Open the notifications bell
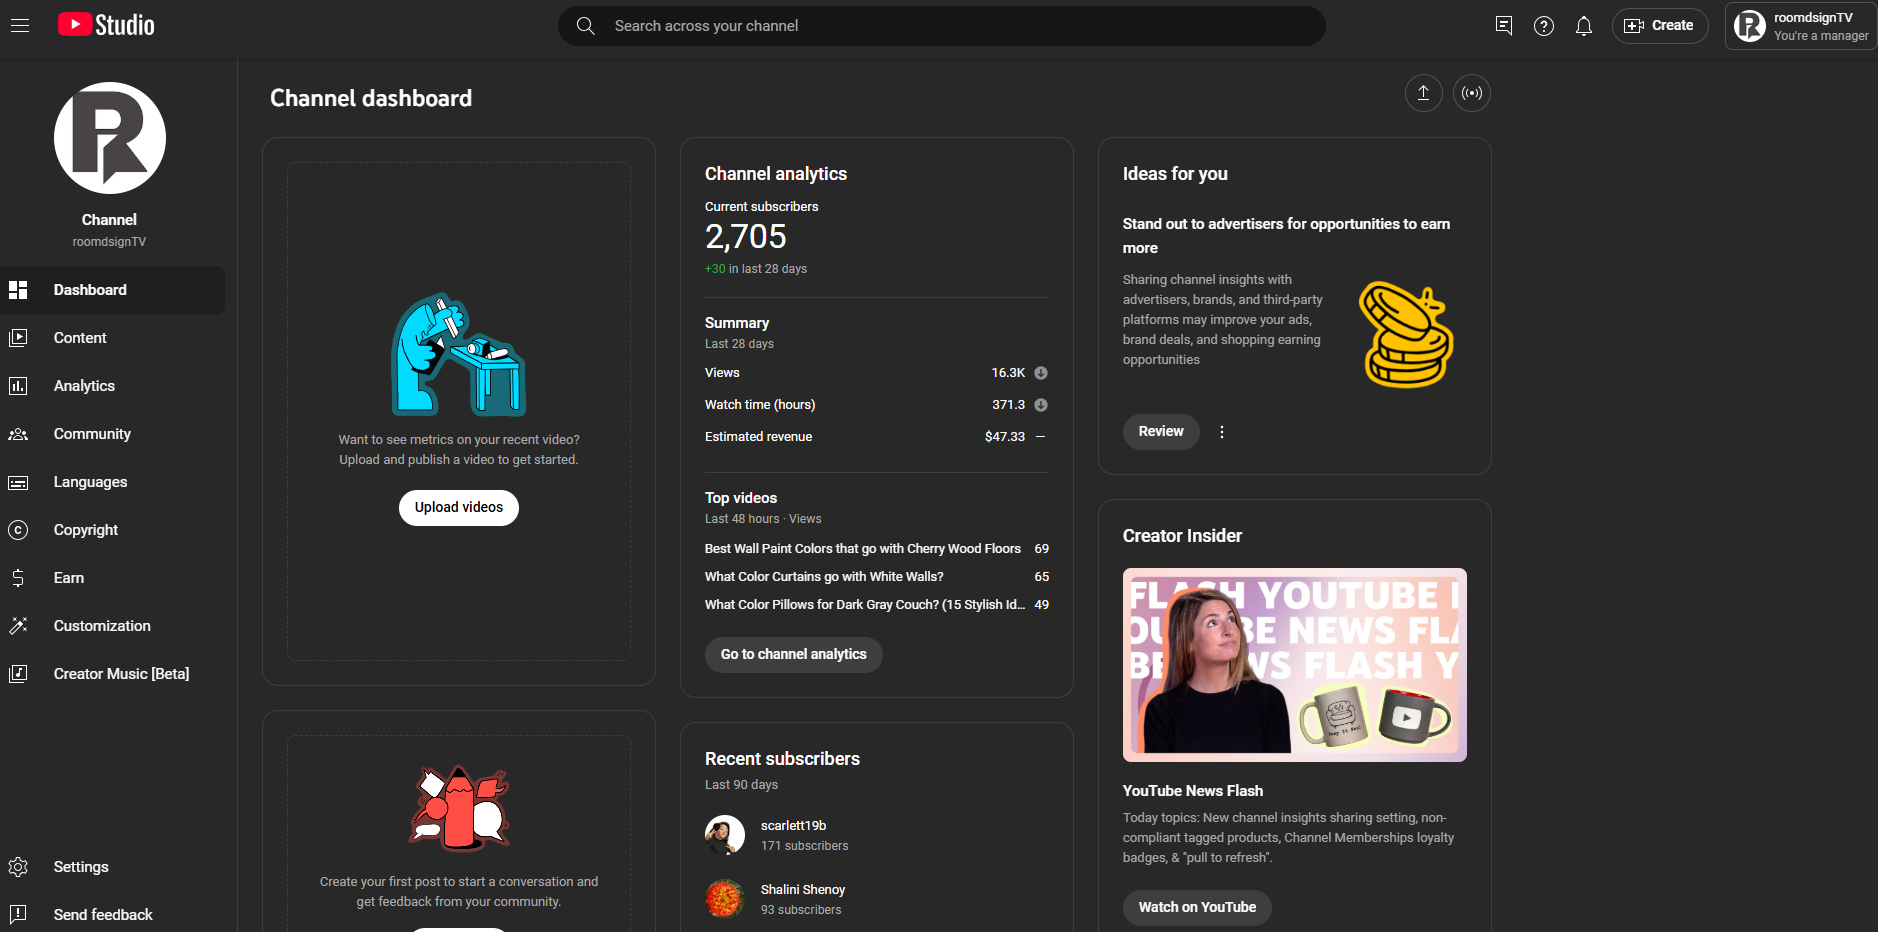The height and width of the screenshot is (932, 1878). point(1584,26)
